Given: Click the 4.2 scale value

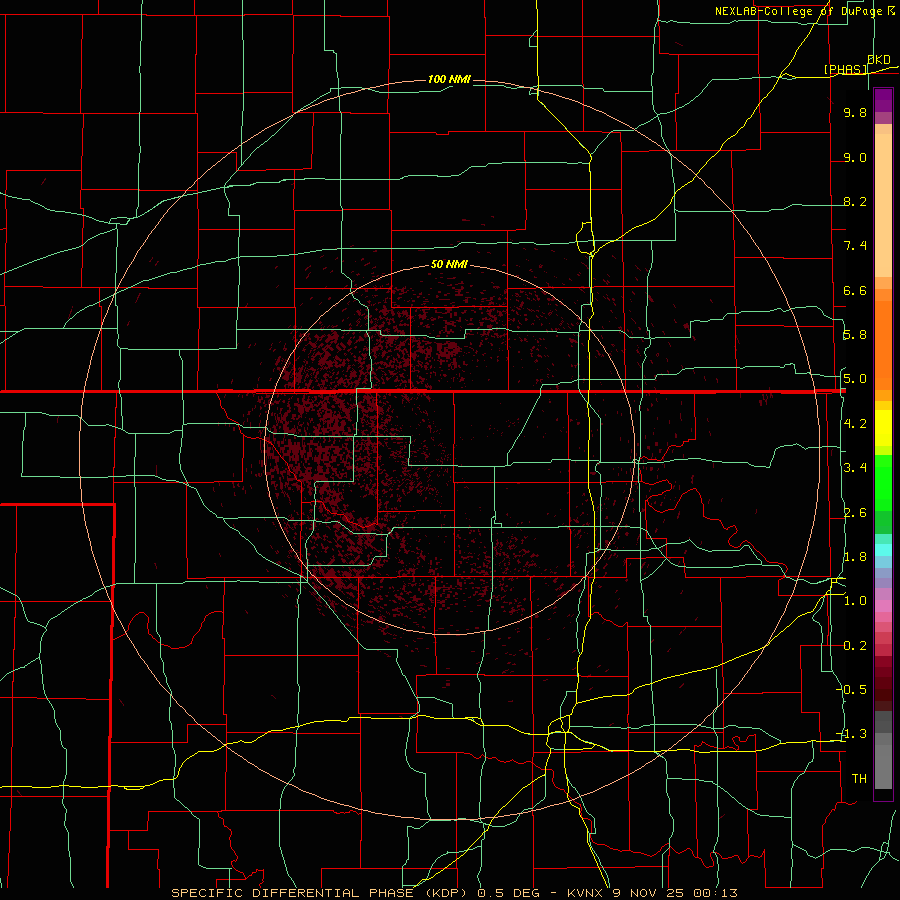Looking at the screenshot, I should point(855,424).
